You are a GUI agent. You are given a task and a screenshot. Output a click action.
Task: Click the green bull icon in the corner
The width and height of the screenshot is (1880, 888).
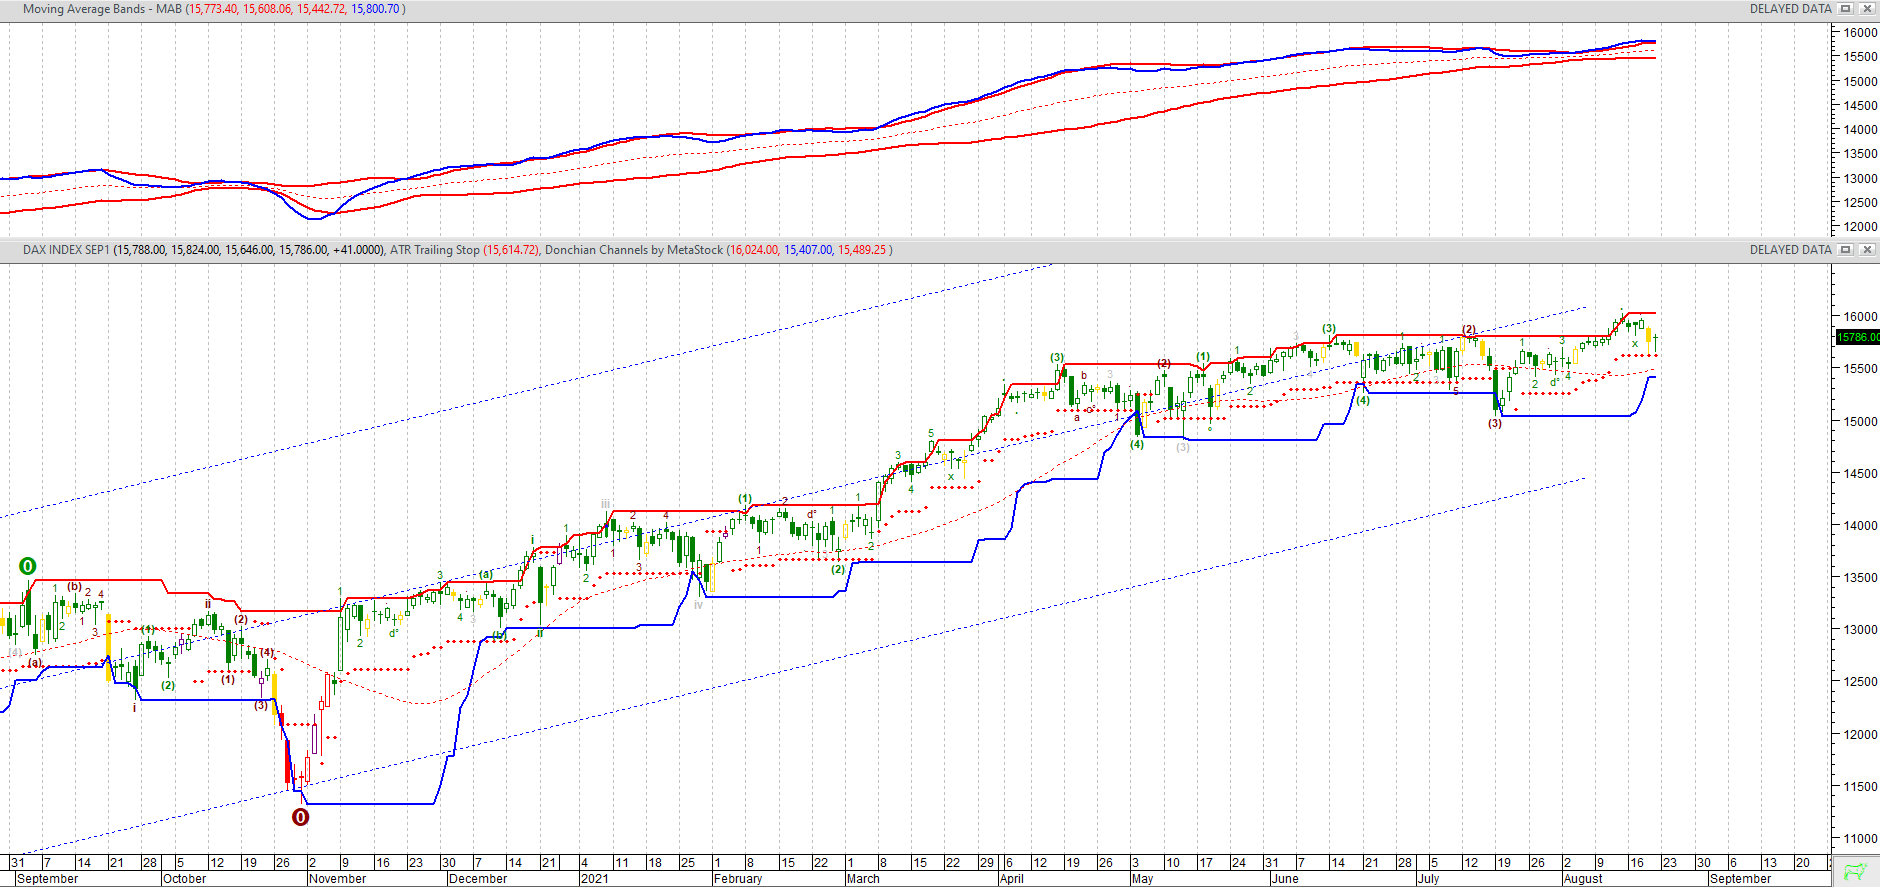point(1855,871)
